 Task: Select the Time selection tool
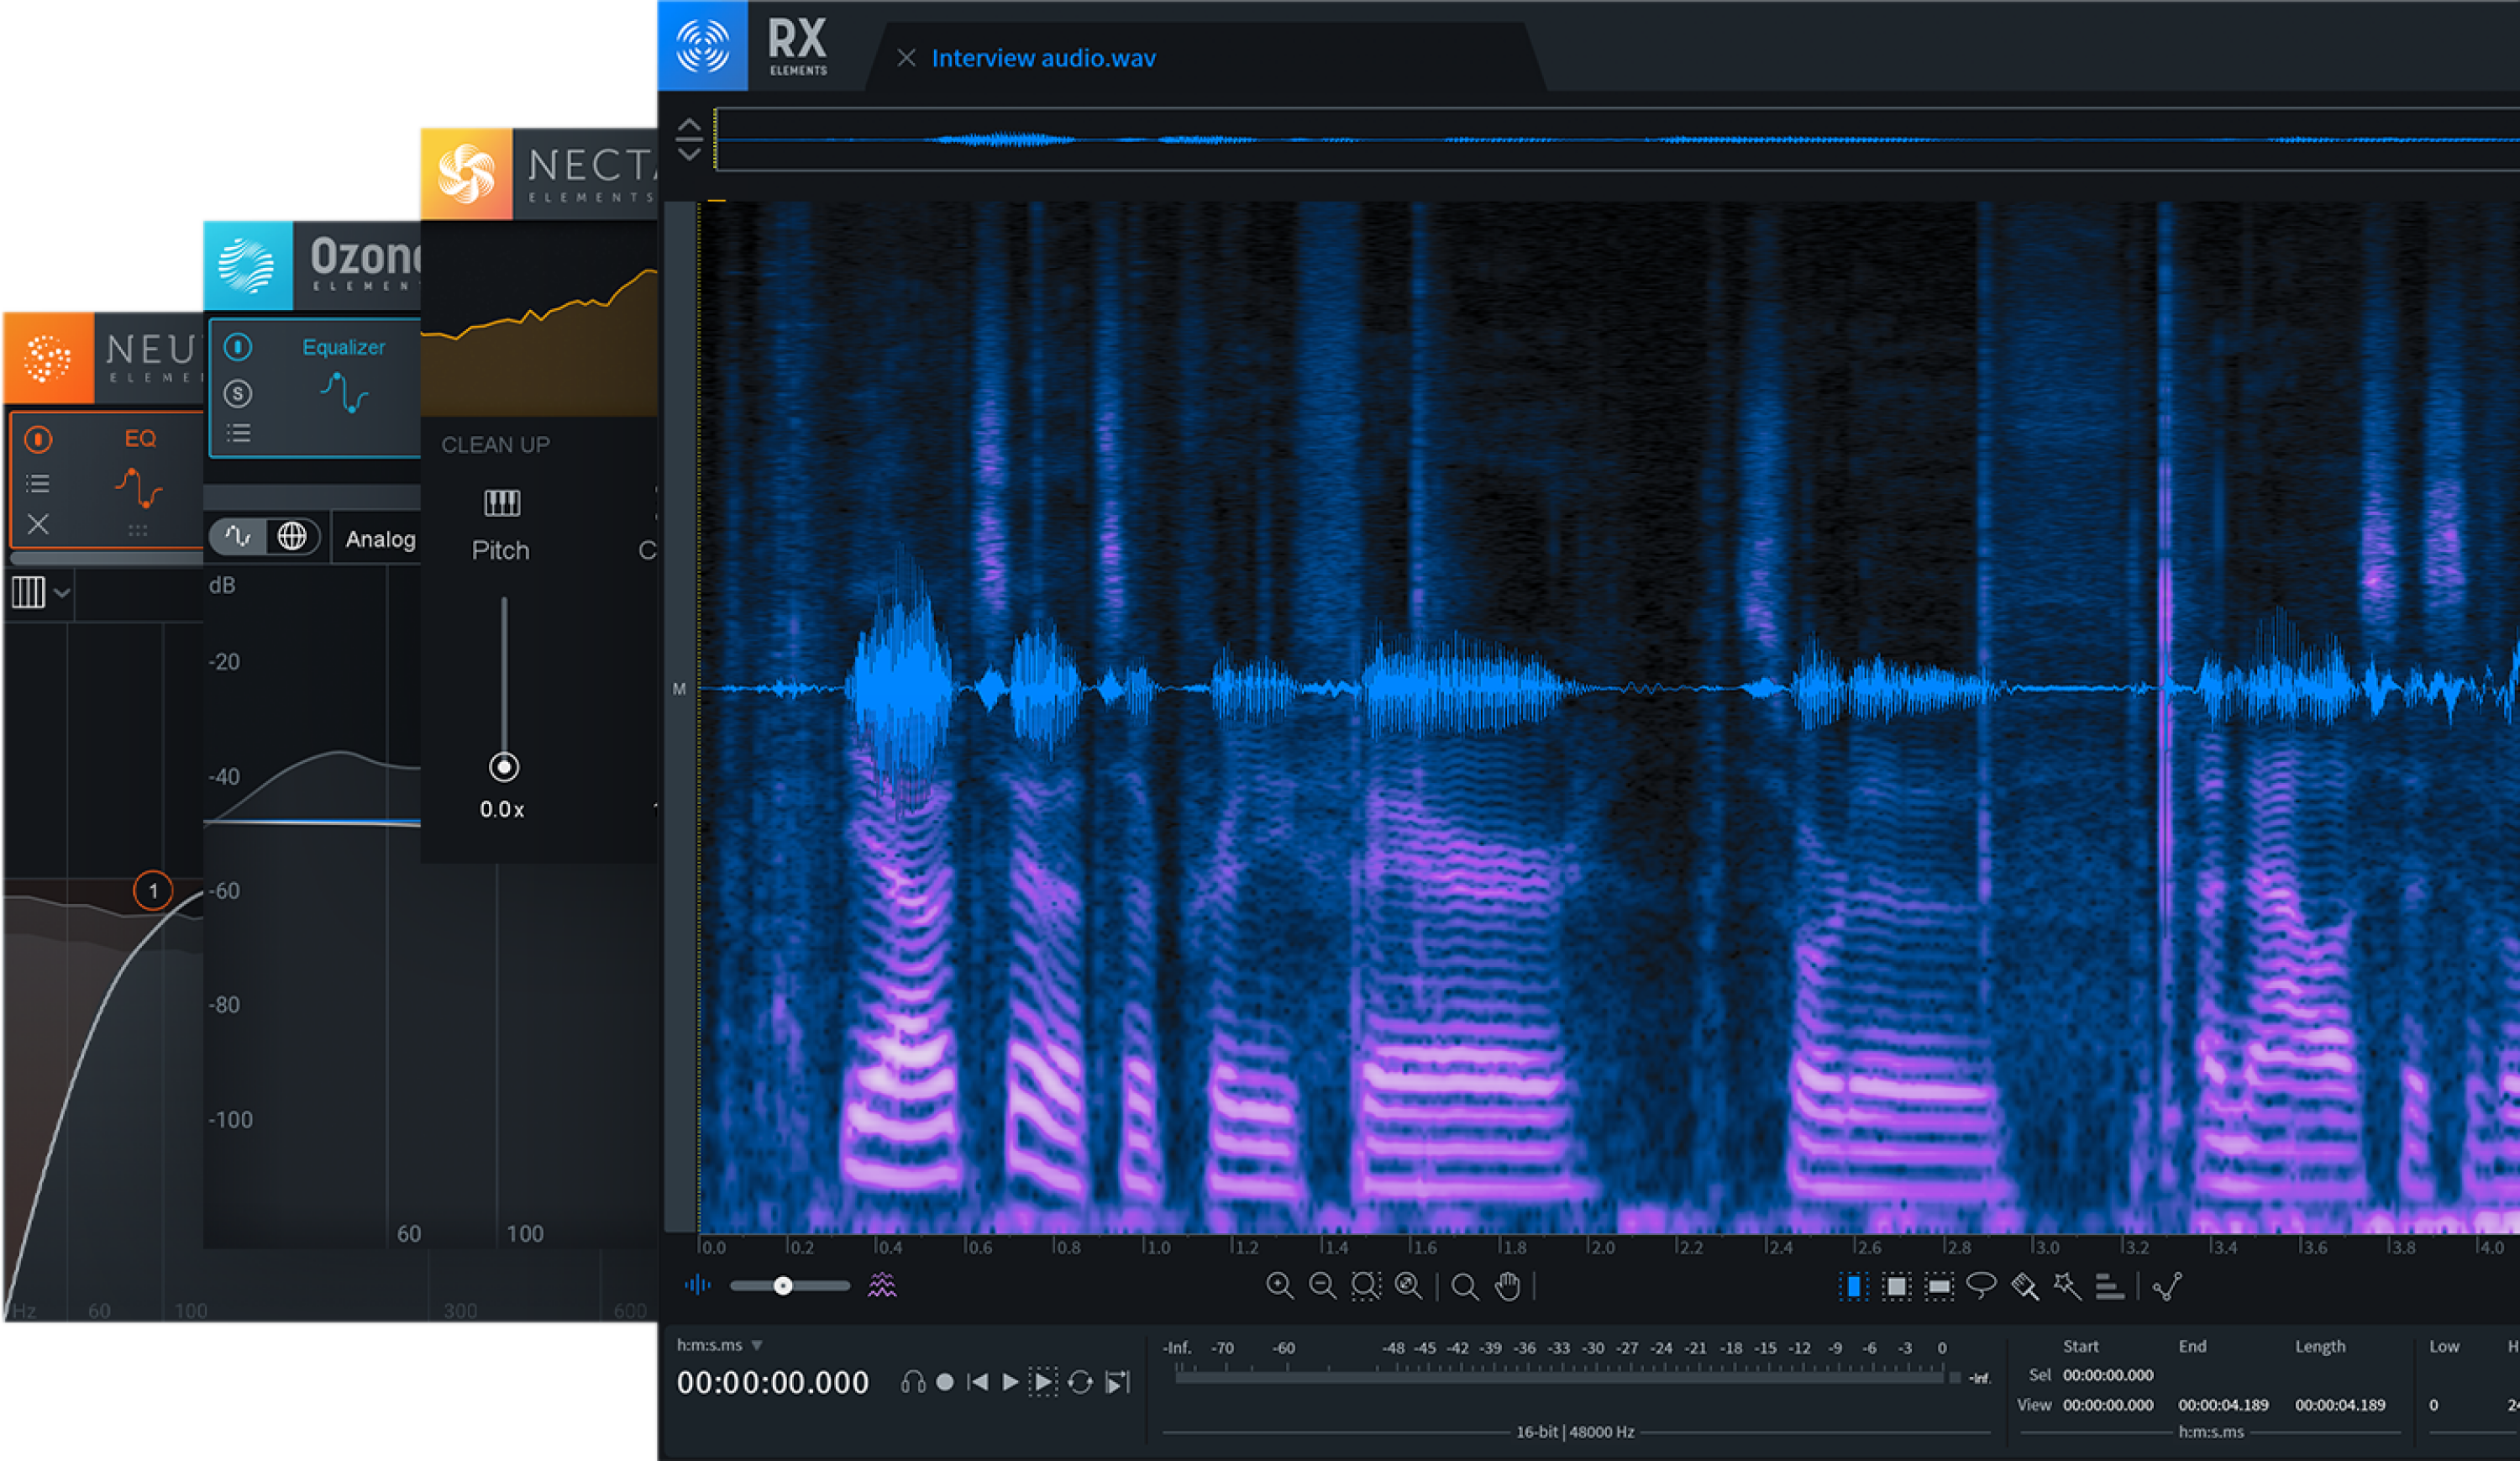point(1854,1286)
